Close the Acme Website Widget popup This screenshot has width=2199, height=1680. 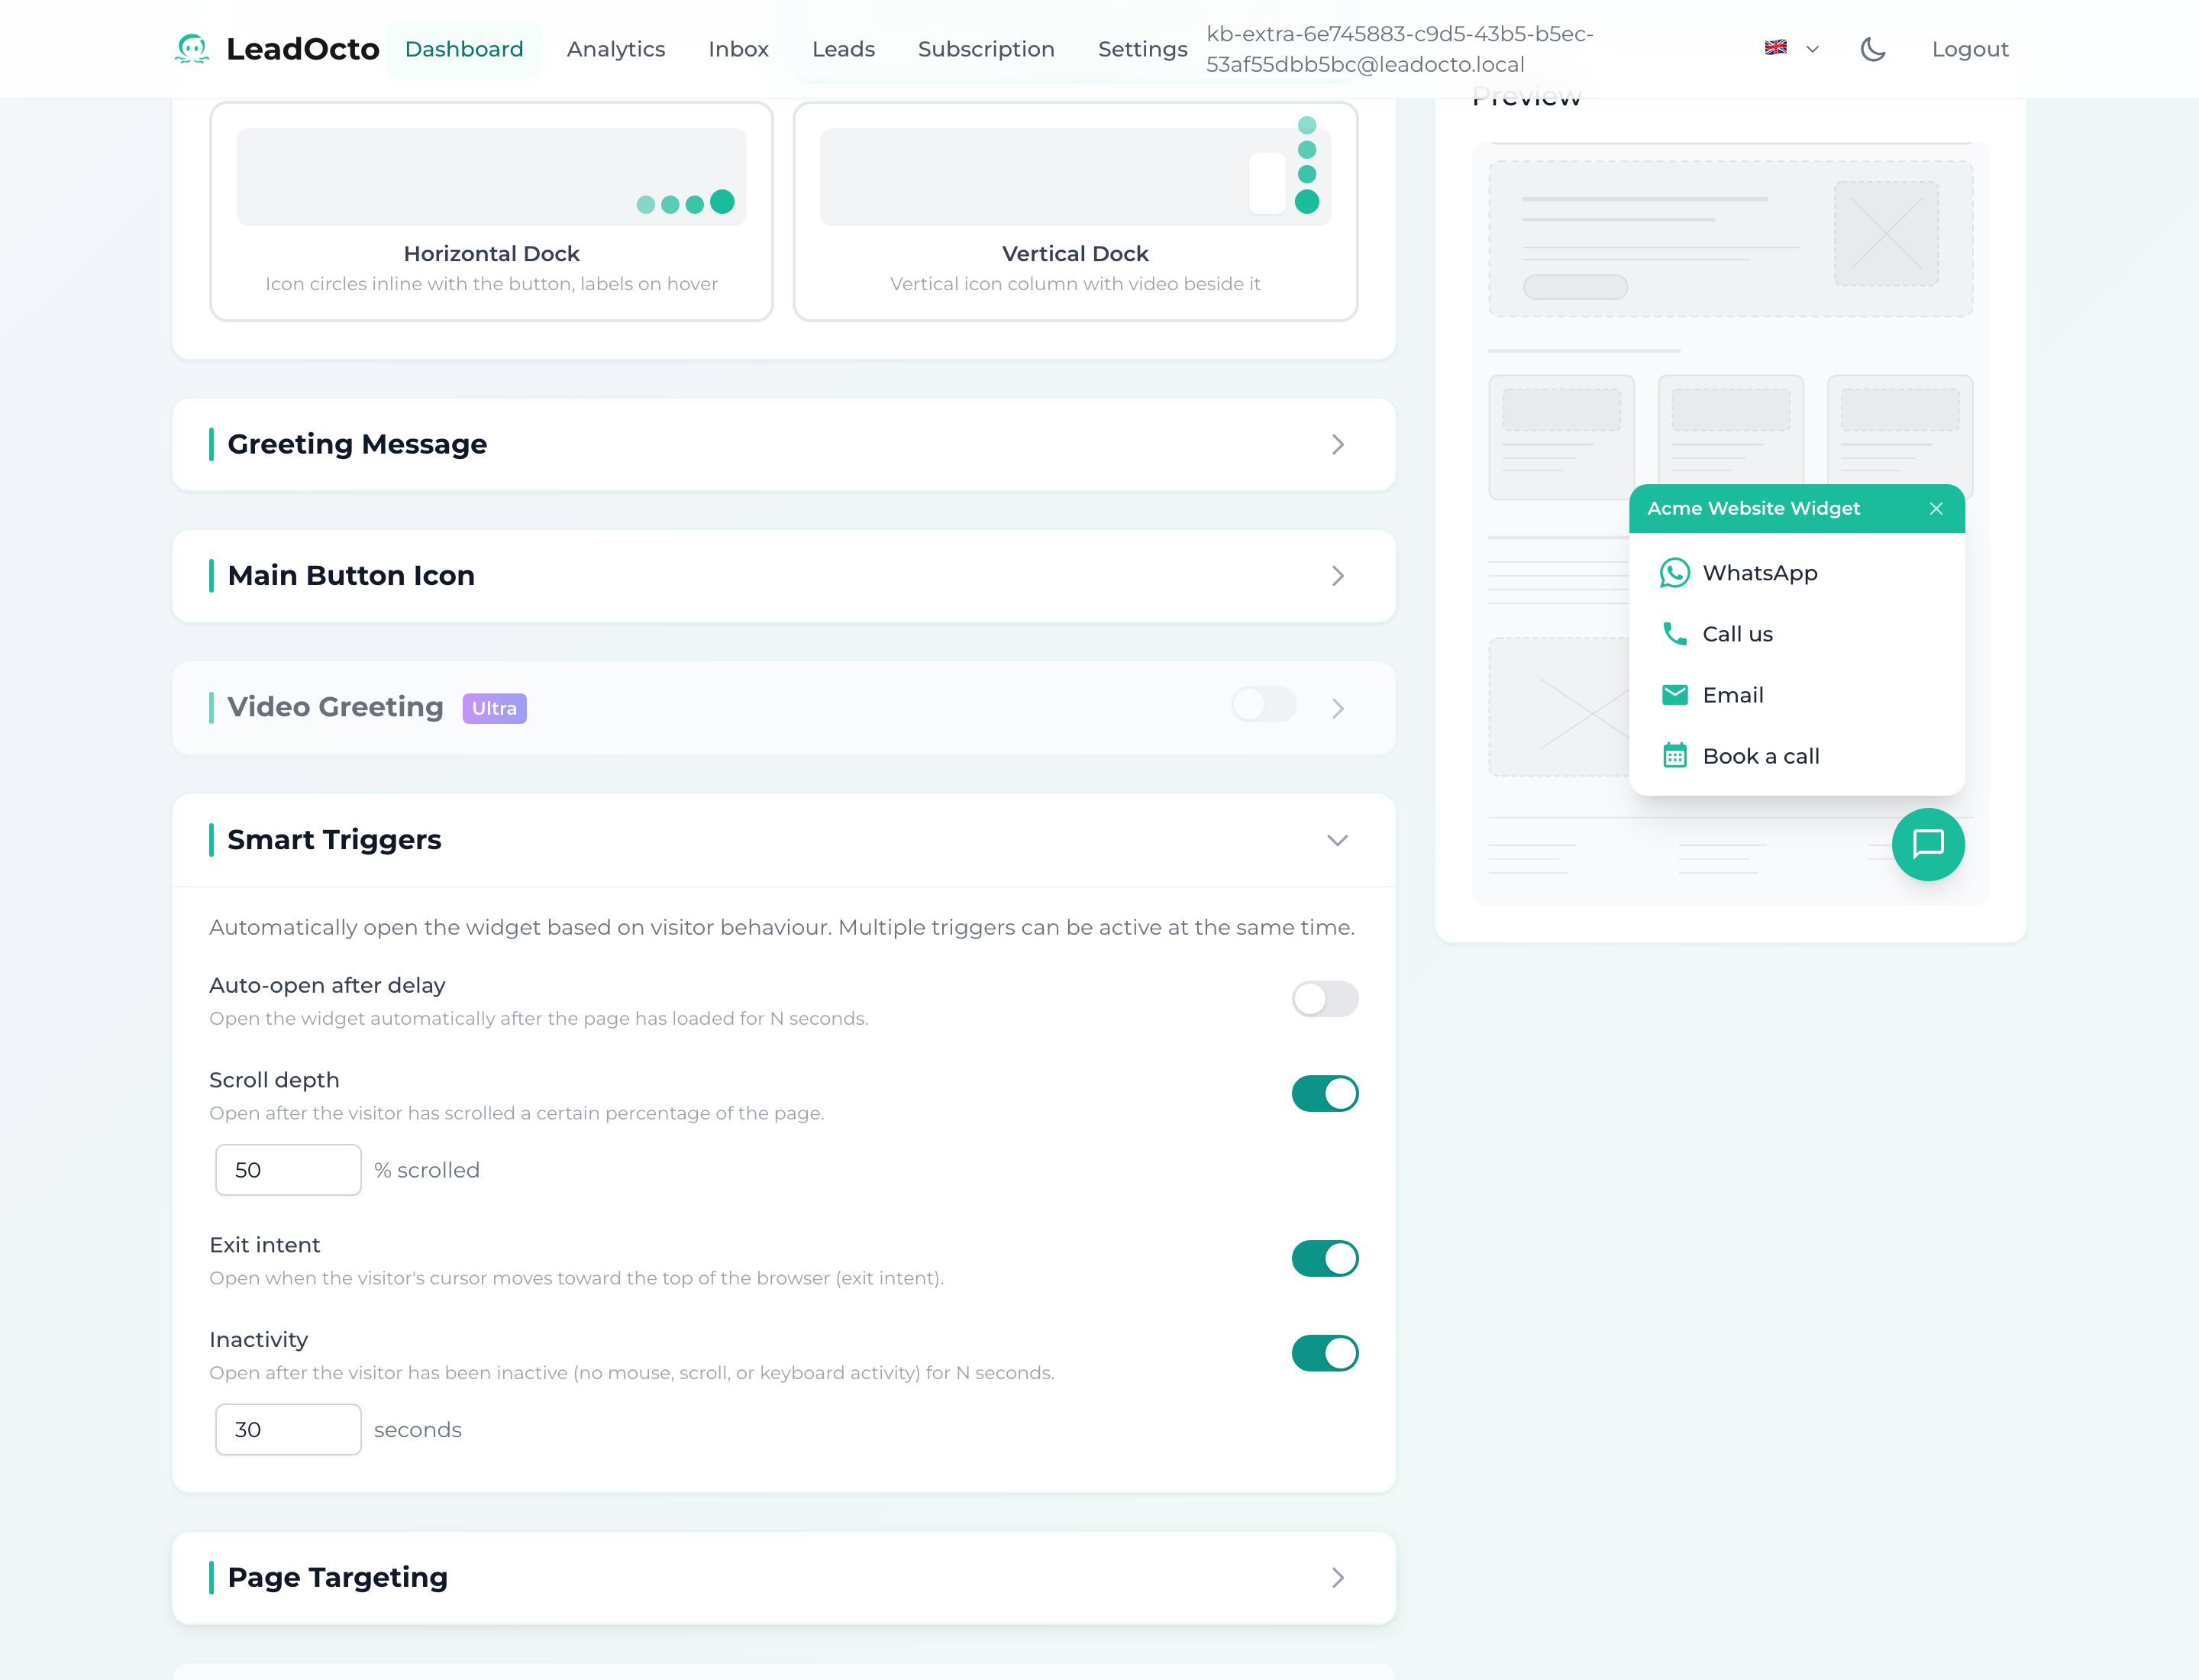click(x=1937, y=509)
